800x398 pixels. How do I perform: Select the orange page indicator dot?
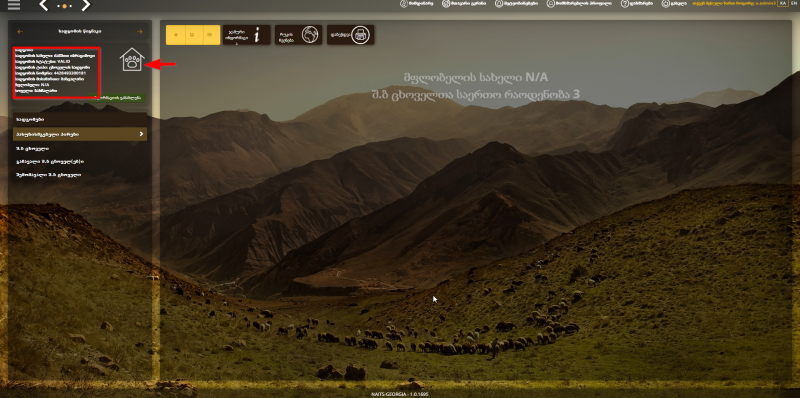[64, 6]
